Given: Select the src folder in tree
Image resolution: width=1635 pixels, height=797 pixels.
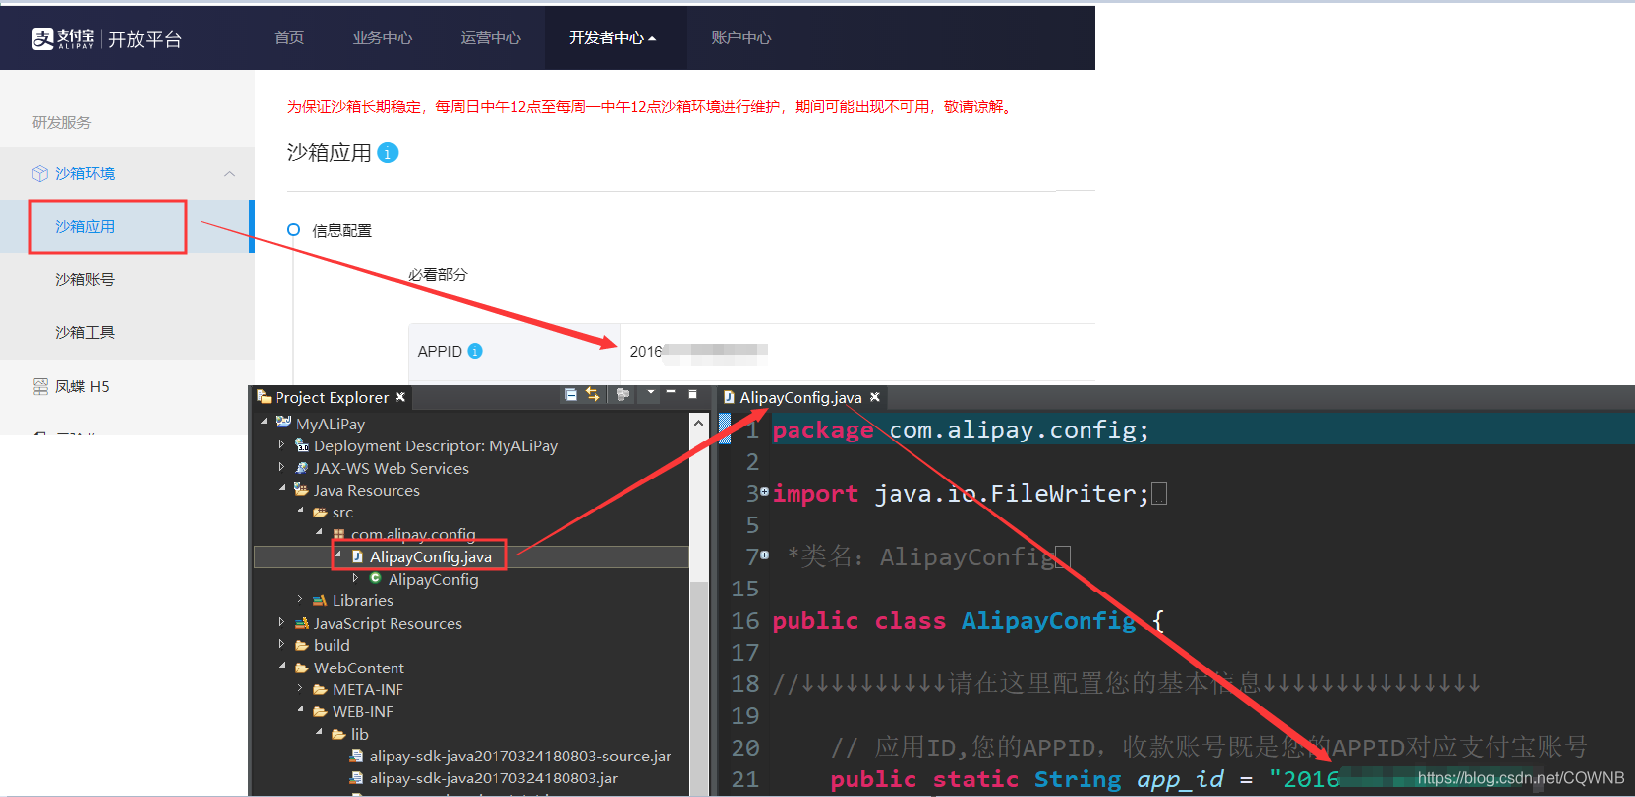Looking at the screenshot, I should tap(343, 513).
